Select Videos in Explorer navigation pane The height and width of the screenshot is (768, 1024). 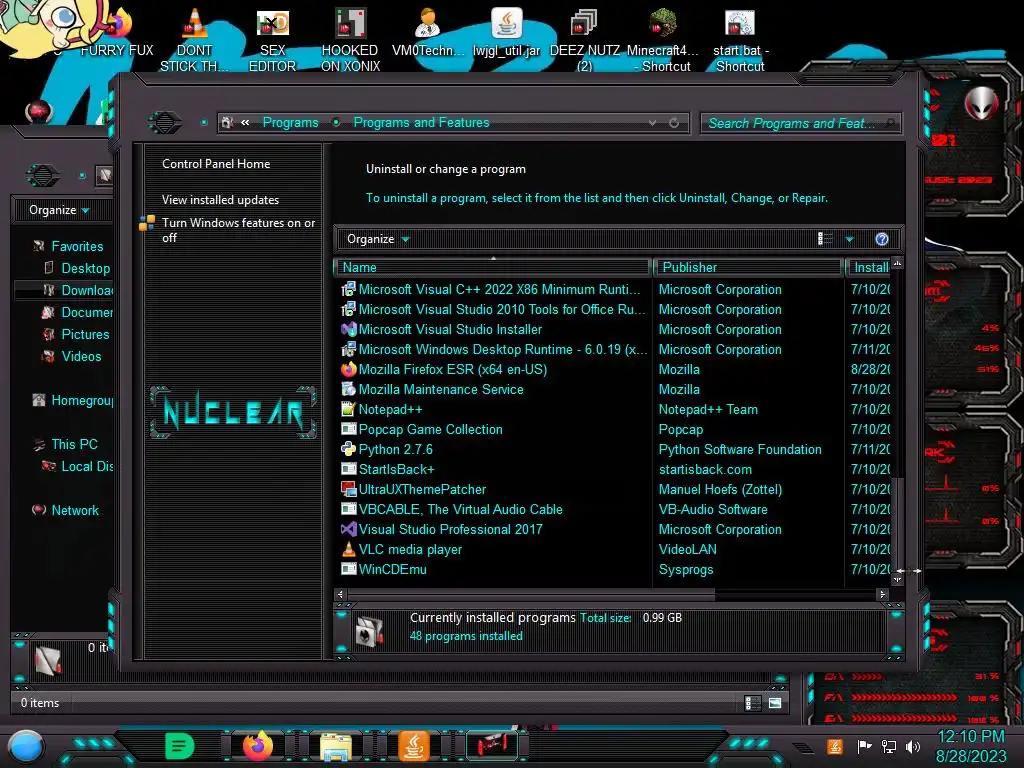pyautogui.click(x=81, y=357)
